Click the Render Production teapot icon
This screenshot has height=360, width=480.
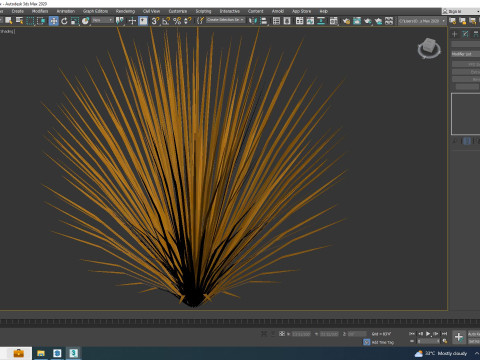(368, 21)
